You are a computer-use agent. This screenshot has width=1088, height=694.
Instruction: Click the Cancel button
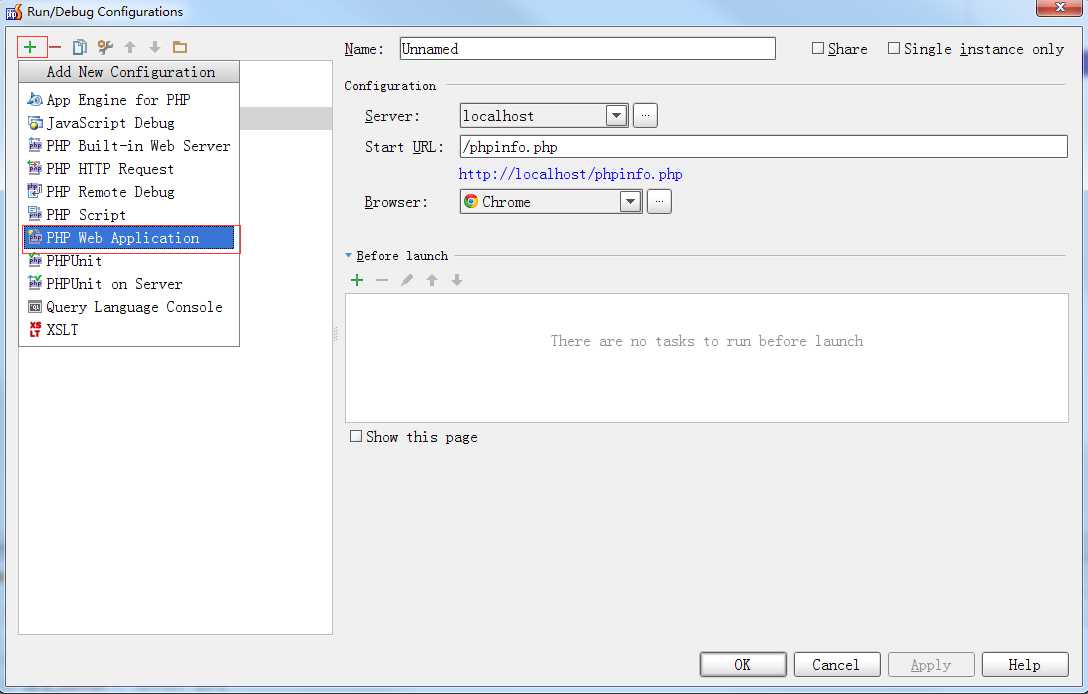pyautogui.click(x=837, y=665)
